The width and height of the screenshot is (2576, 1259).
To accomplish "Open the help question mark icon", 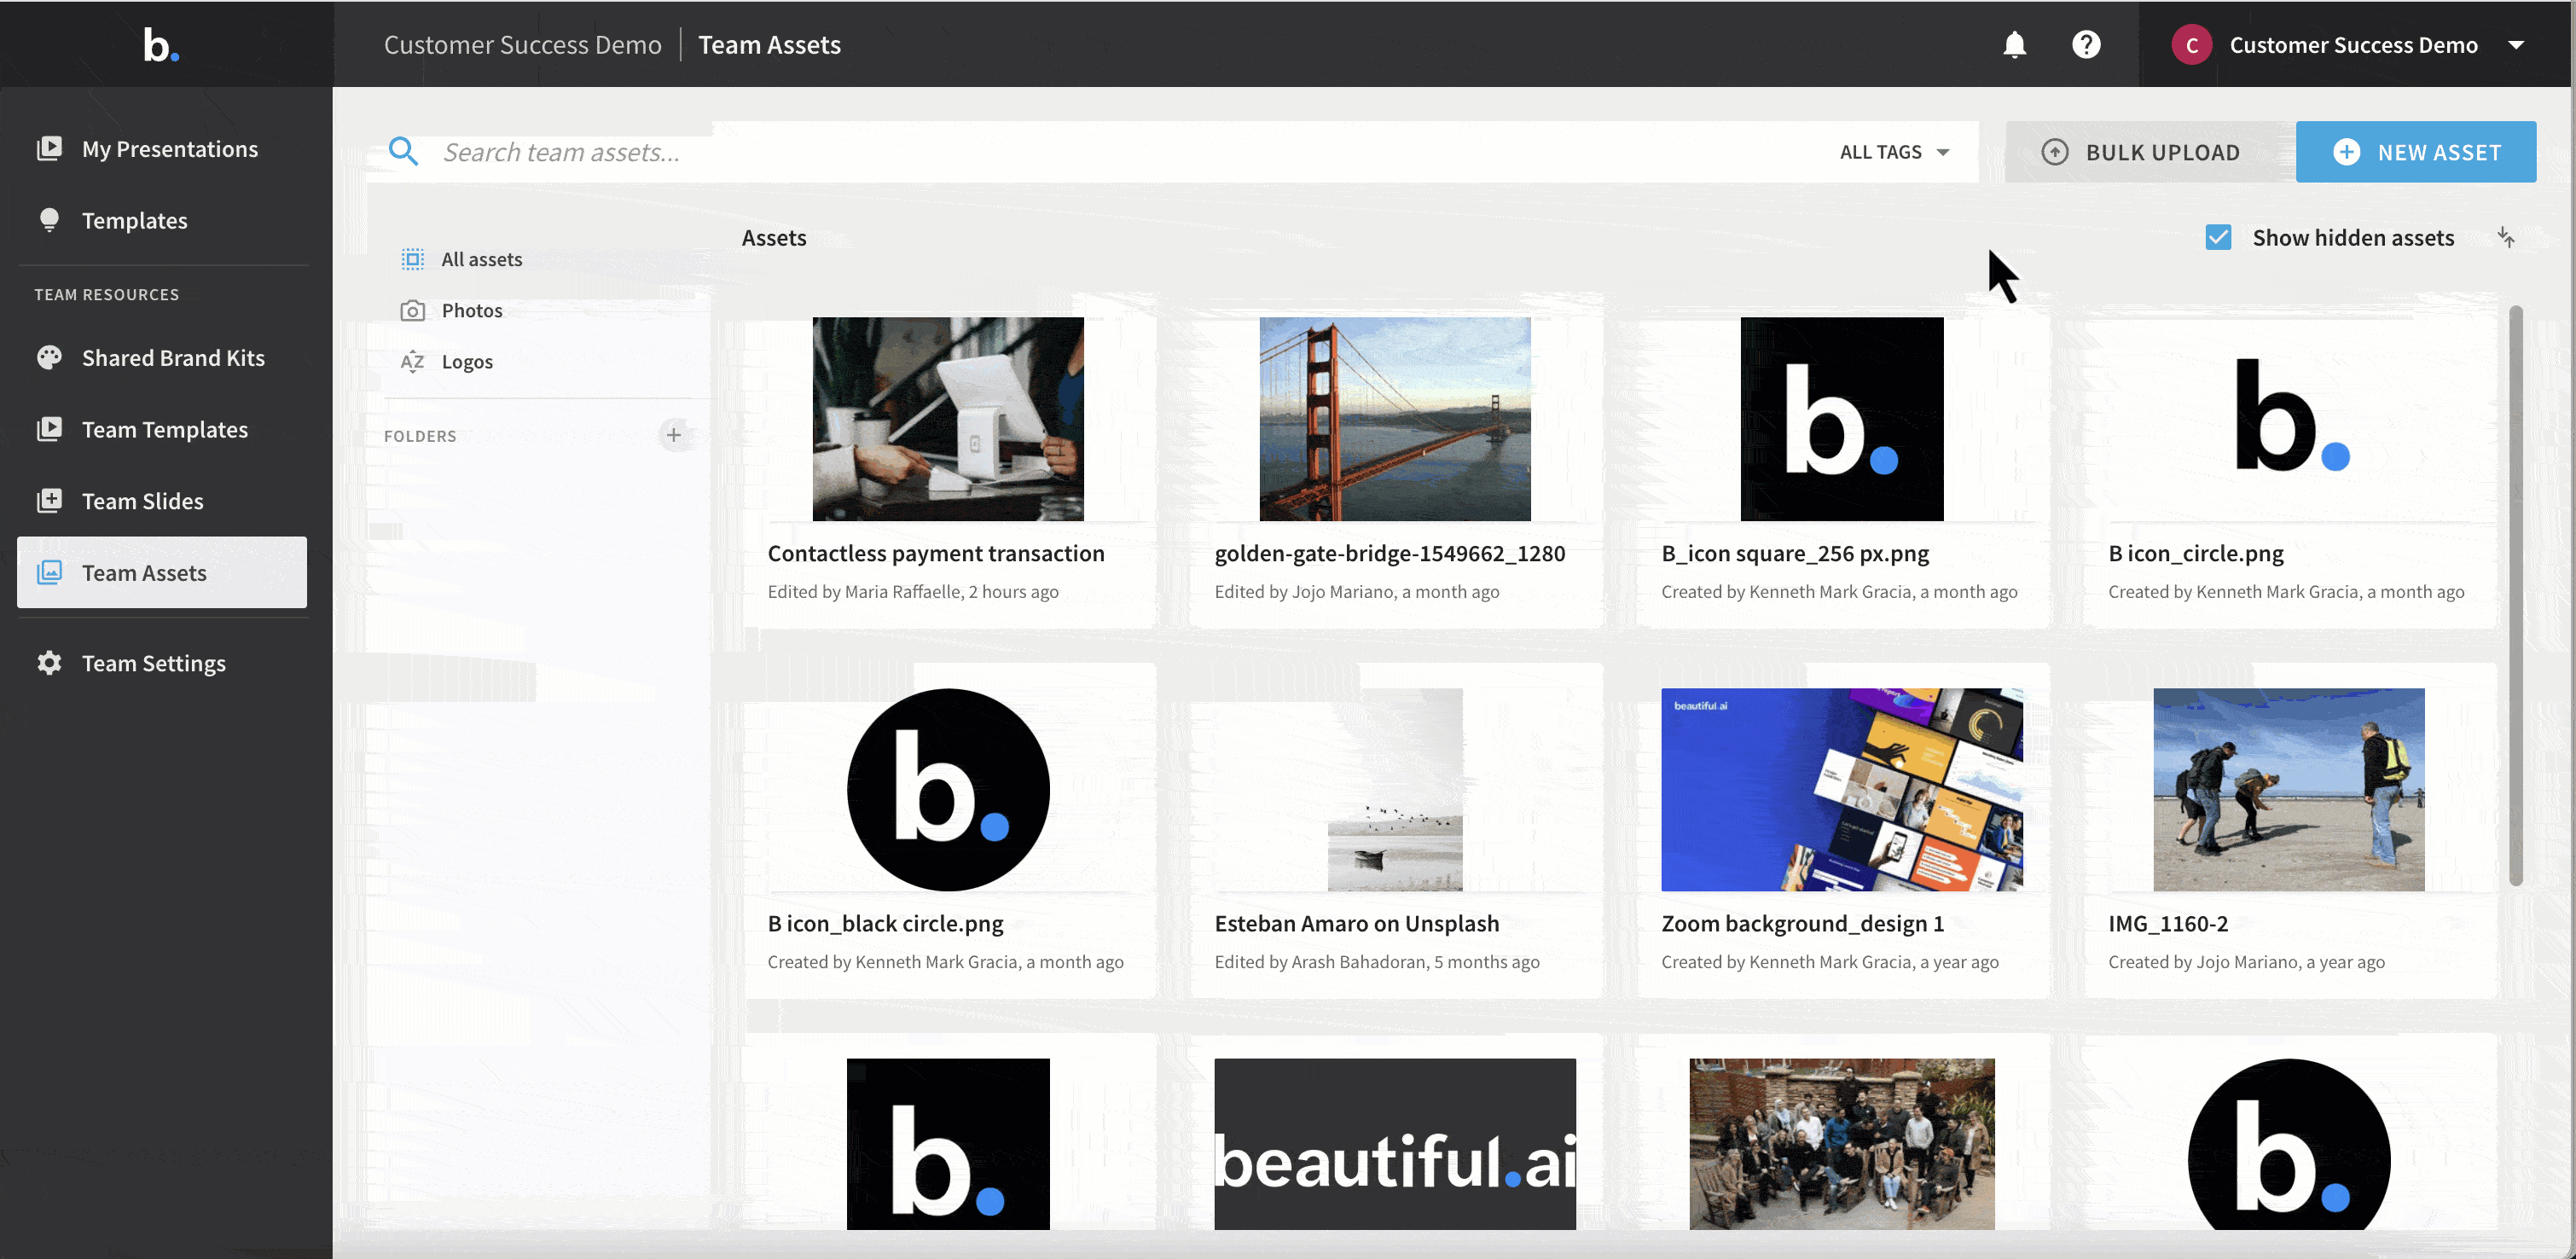I will [x=2086, y=45].
